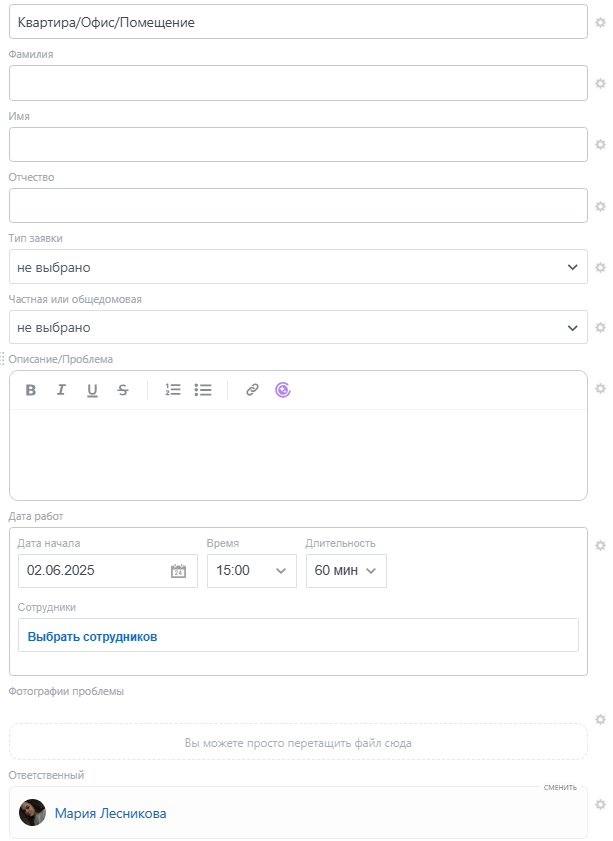Click the file drop zone for photos
This screenshot has width=613, height=841.
[298, 743]
